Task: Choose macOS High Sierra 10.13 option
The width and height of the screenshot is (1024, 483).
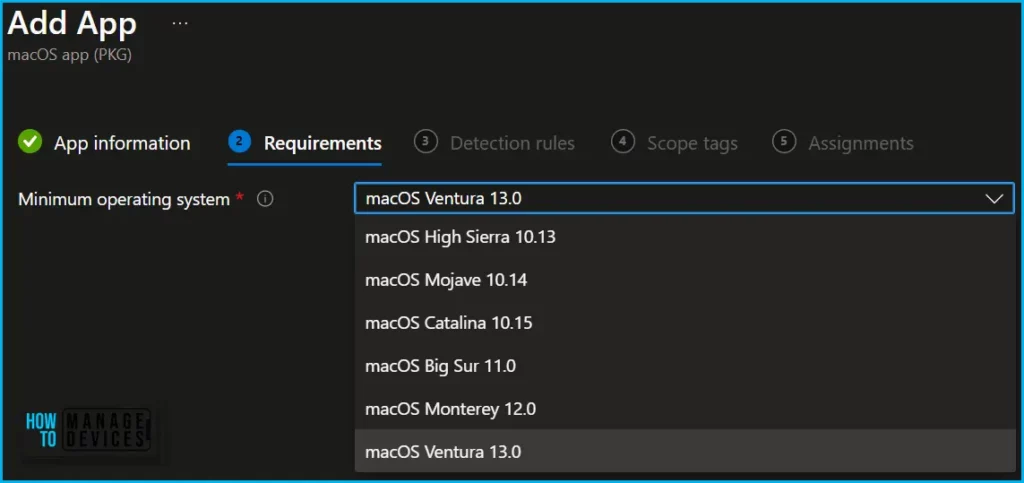Action: 684,237
